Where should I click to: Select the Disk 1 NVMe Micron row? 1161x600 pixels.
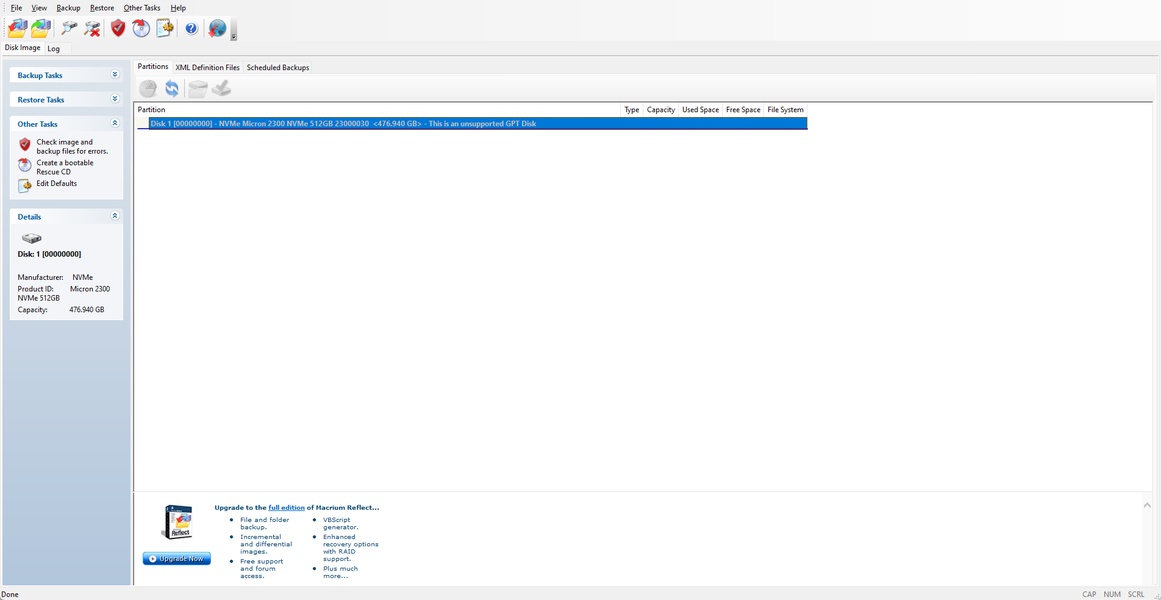470,124
